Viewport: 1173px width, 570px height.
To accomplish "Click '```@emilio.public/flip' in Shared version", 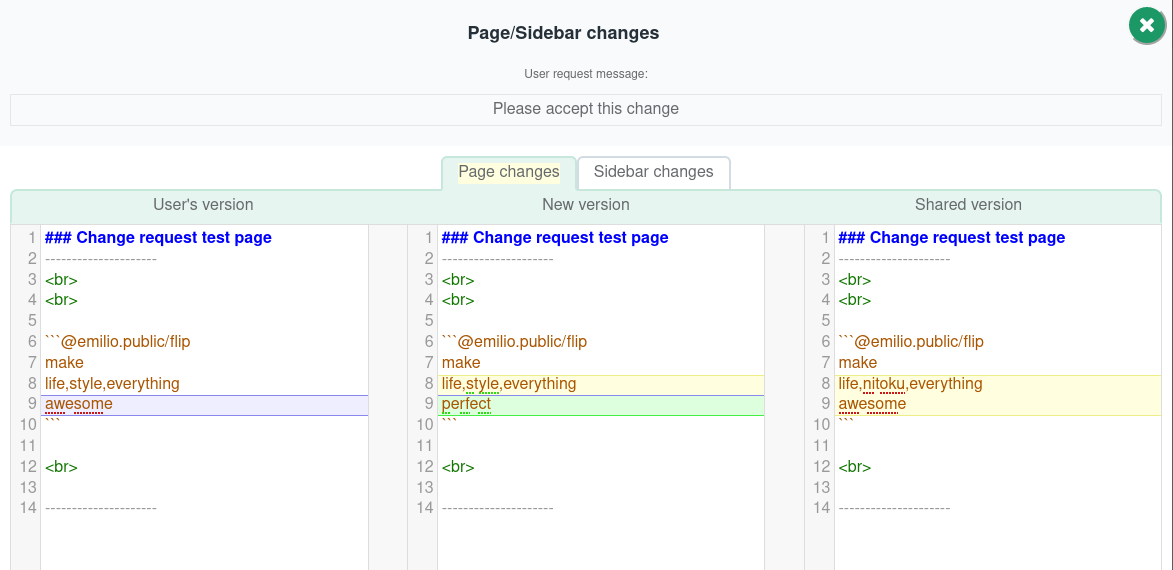I will pos(911,342).
